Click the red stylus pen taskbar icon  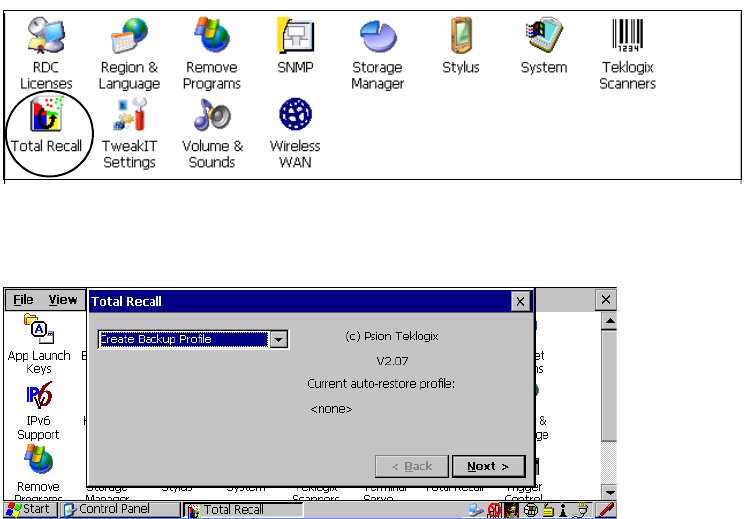[605, 510]
